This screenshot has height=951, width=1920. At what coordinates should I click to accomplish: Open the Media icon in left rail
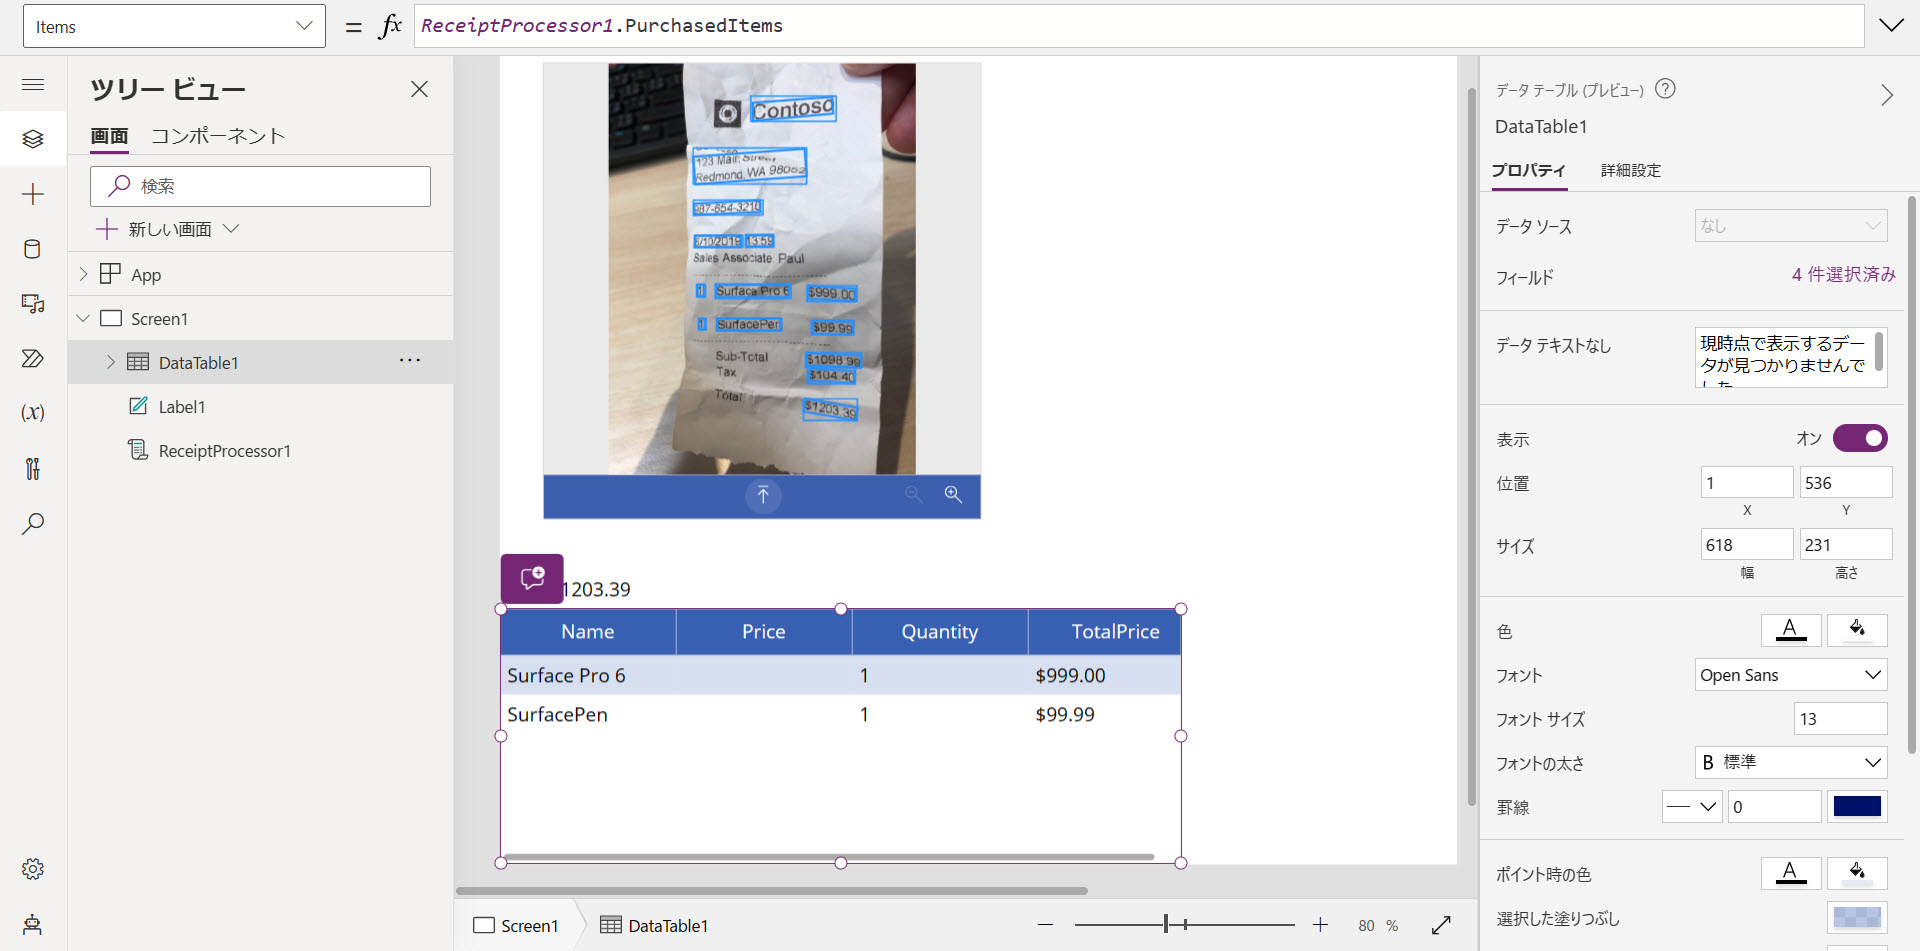(33, 304)
